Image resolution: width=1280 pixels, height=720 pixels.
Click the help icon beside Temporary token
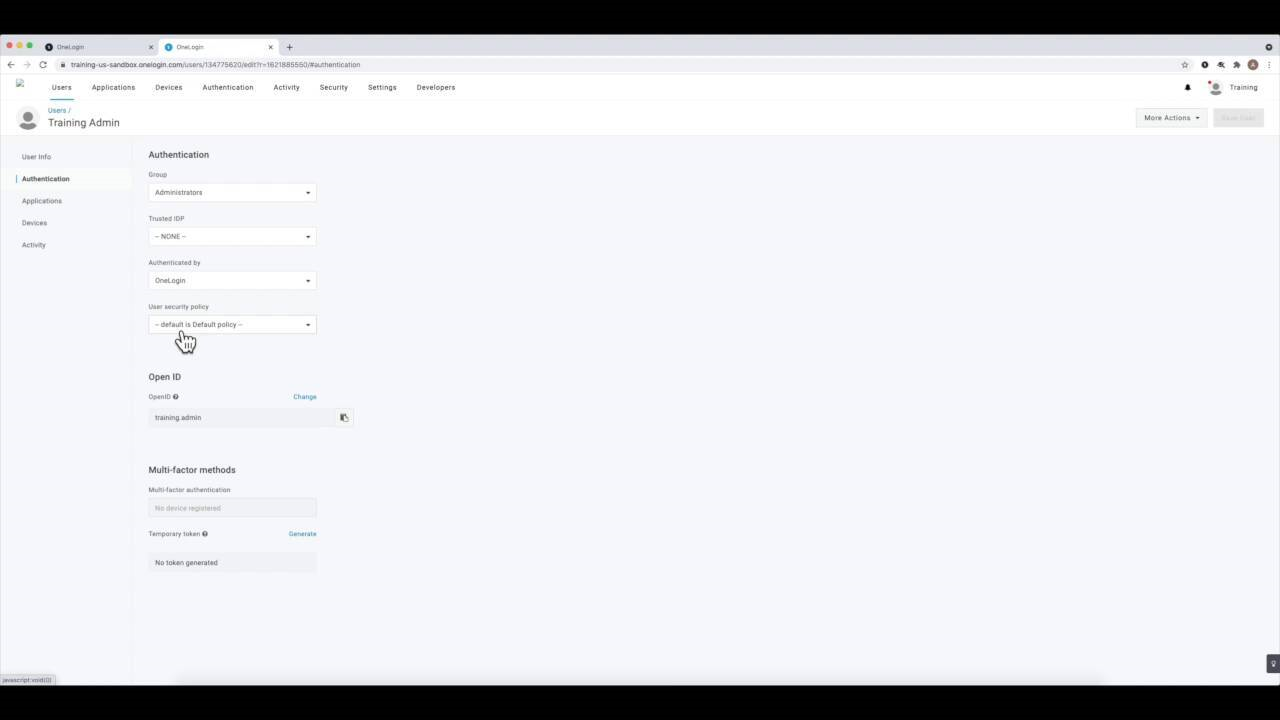click(x=204, y=533)
